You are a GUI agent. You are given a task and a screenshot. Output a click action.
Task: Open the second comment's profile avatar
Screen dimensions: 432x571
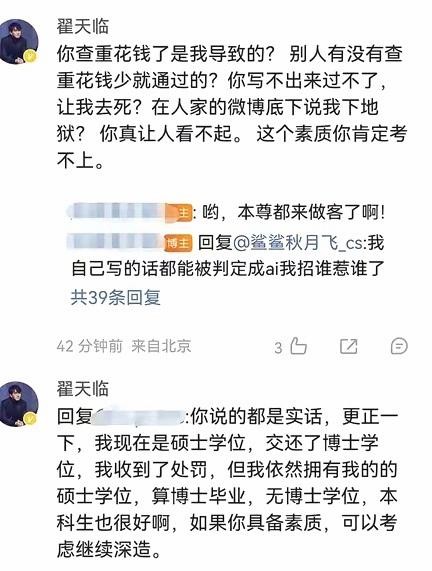pyautogui.click(x=19, y=404)
